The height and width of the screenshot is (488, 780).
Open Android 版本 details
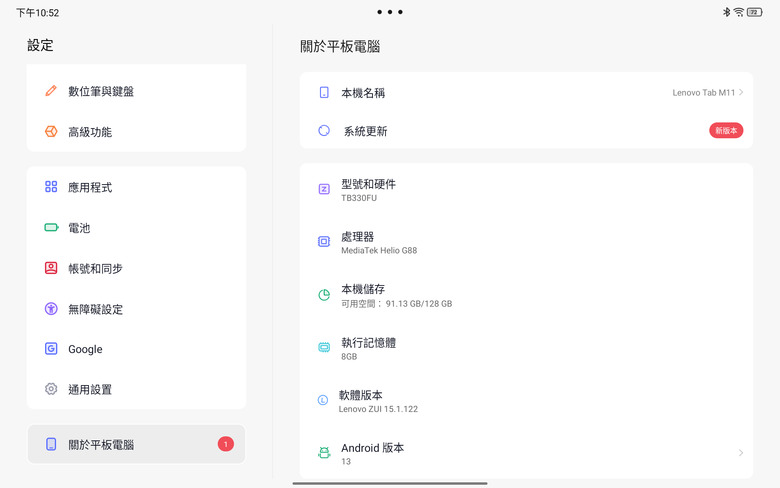coord(526,453)
